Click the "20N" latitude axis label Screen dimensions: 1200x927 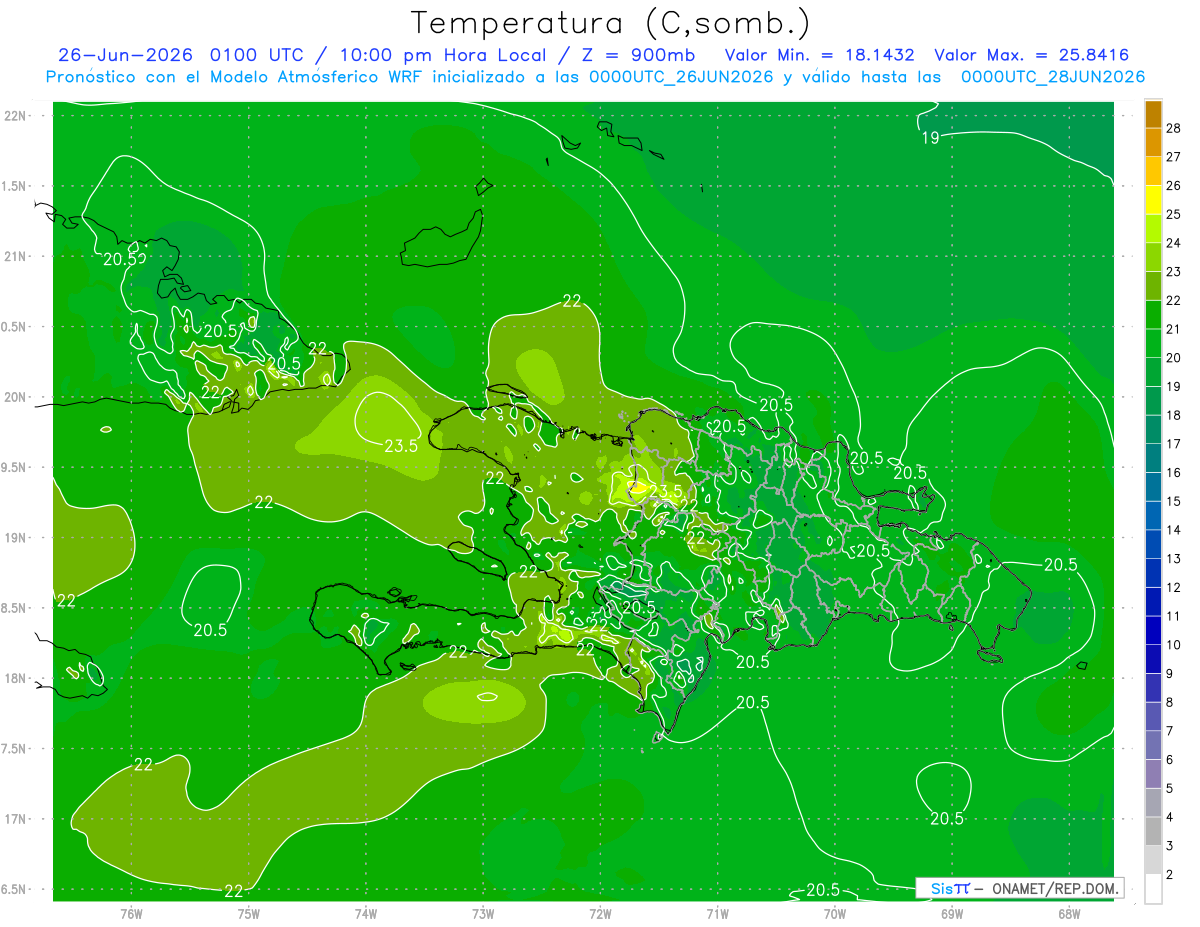[x=15, y=397]
